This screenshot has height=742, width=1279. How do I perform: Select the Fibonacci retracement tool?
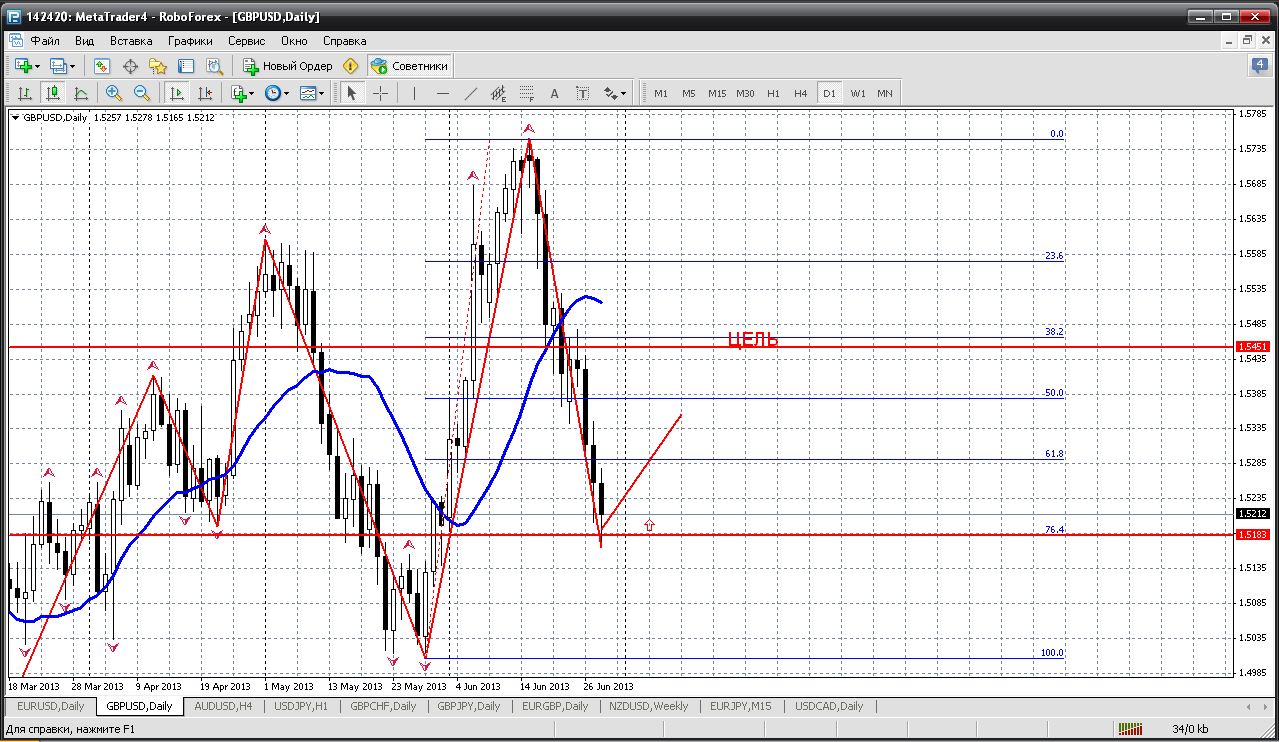[528, 93]
